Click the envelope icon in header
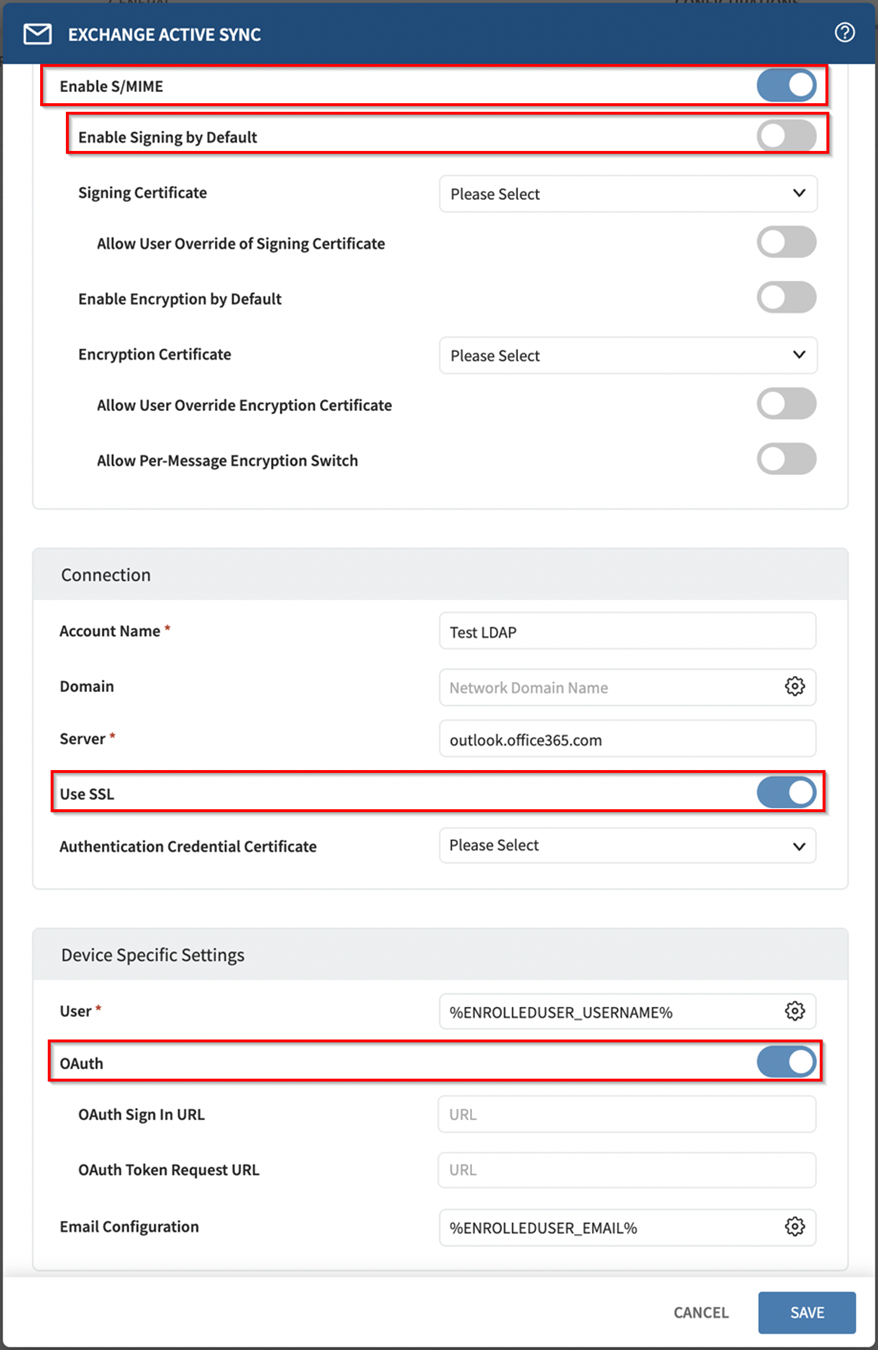The height and width of the screenshot is (1350, 878). click(x=37, y=35)
